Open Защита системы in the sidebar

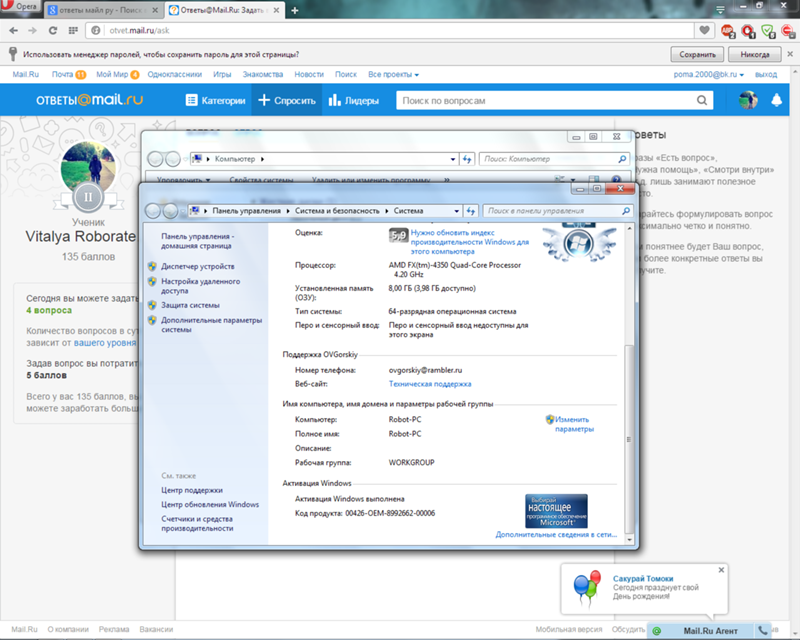point(190,304)
